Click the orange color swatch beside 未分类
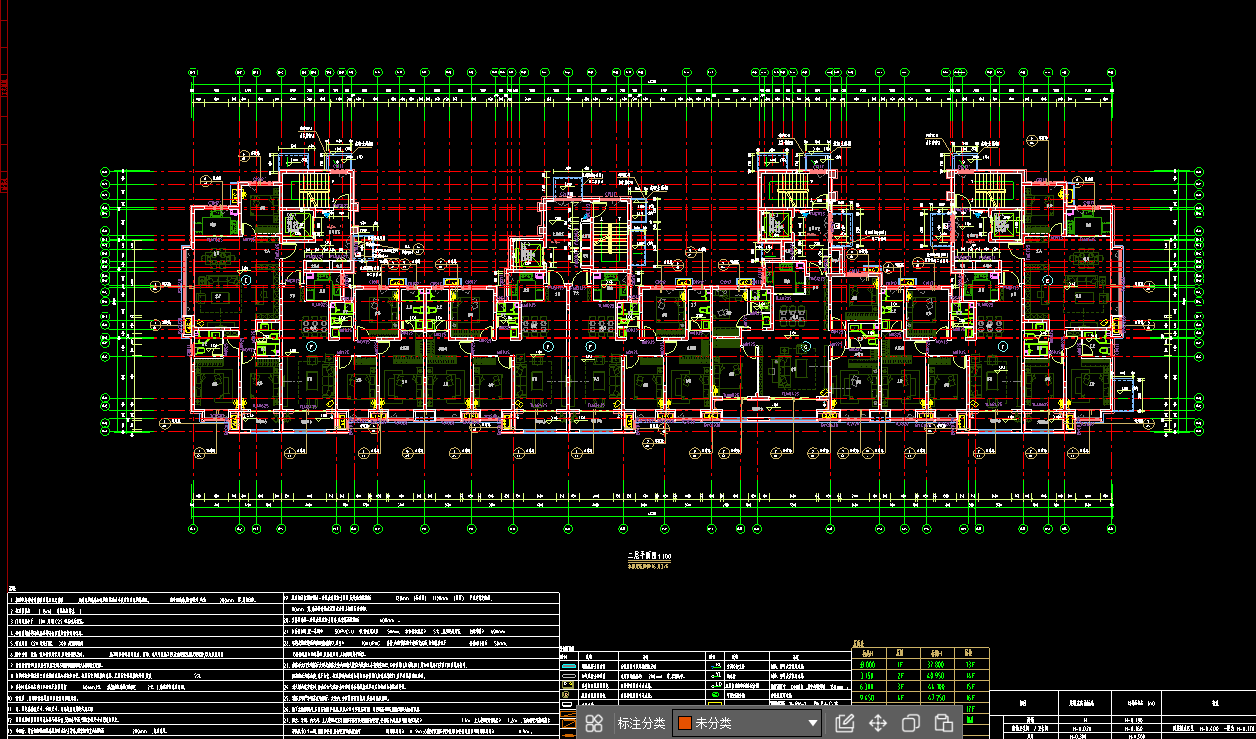The height and width of the screenshot is (739, 1256). [685, 723]
